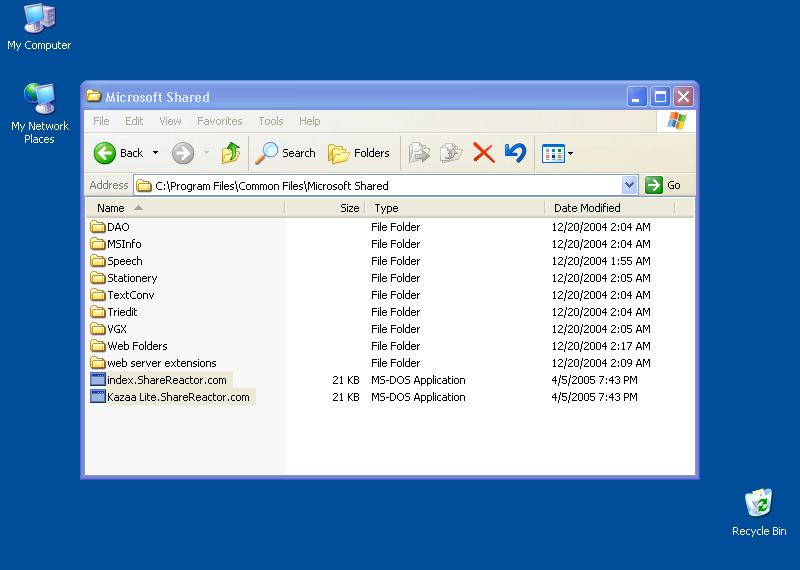This screenshot has width=800, height=570.
Task: Click the '21 KB' size of index.ShareReactor.com
Action: coord(345,380)
